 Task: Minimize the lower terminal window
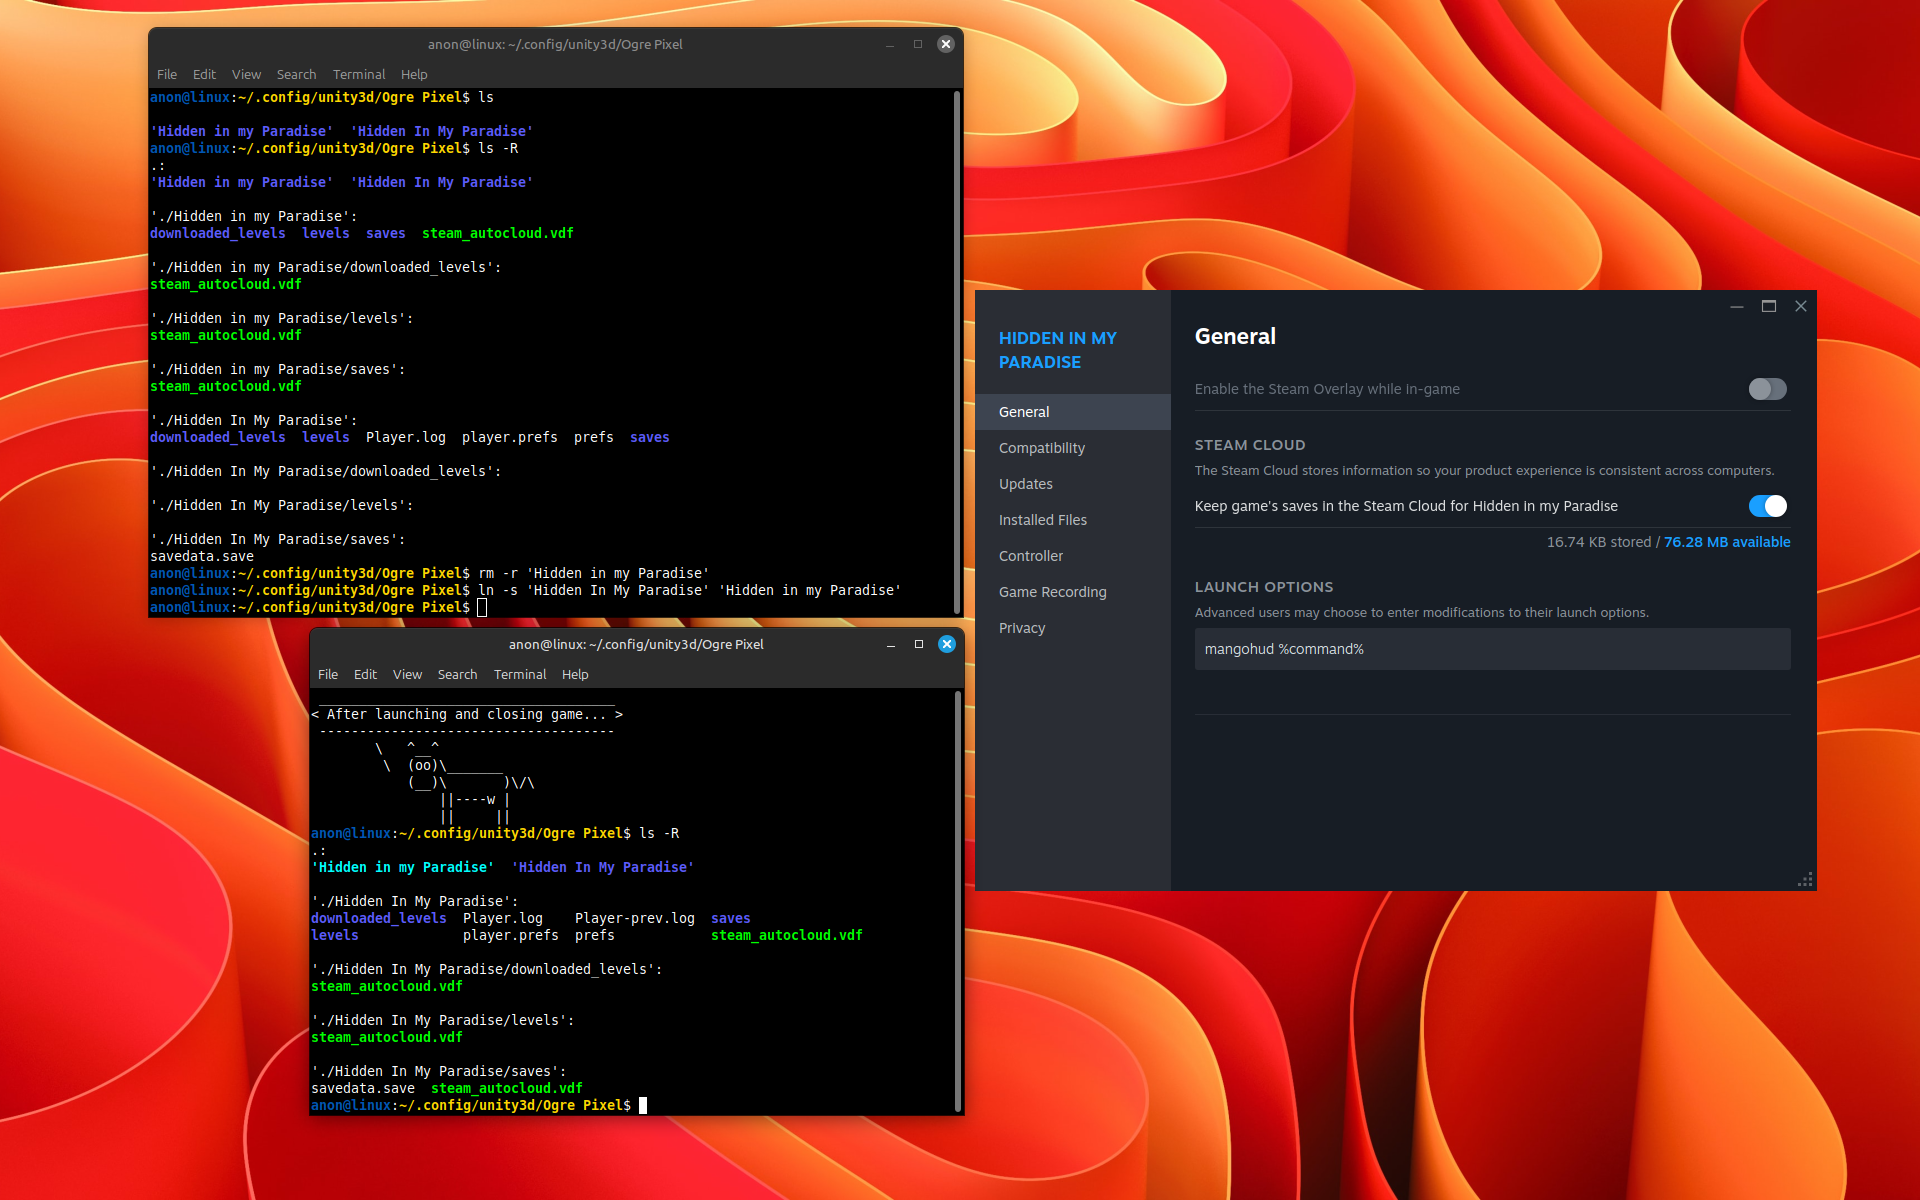click(890, 644)
